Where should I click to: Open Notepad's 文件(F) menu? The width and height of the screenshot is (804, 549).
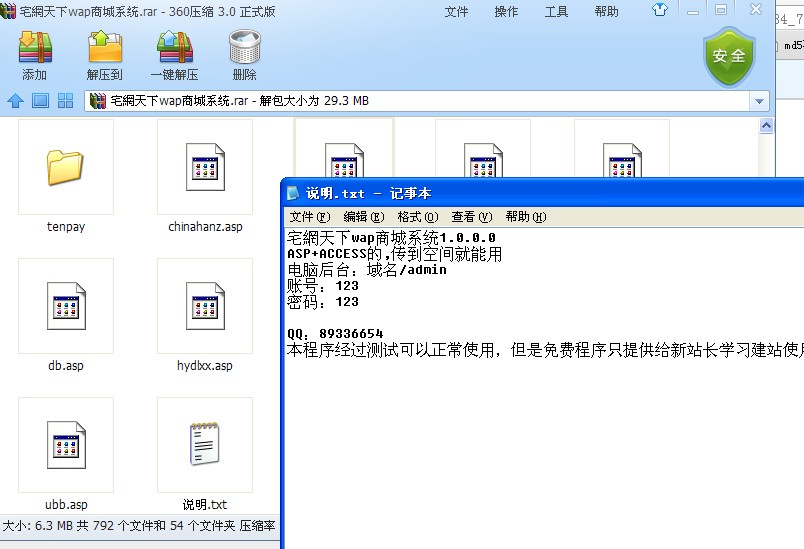pos(310,217)
